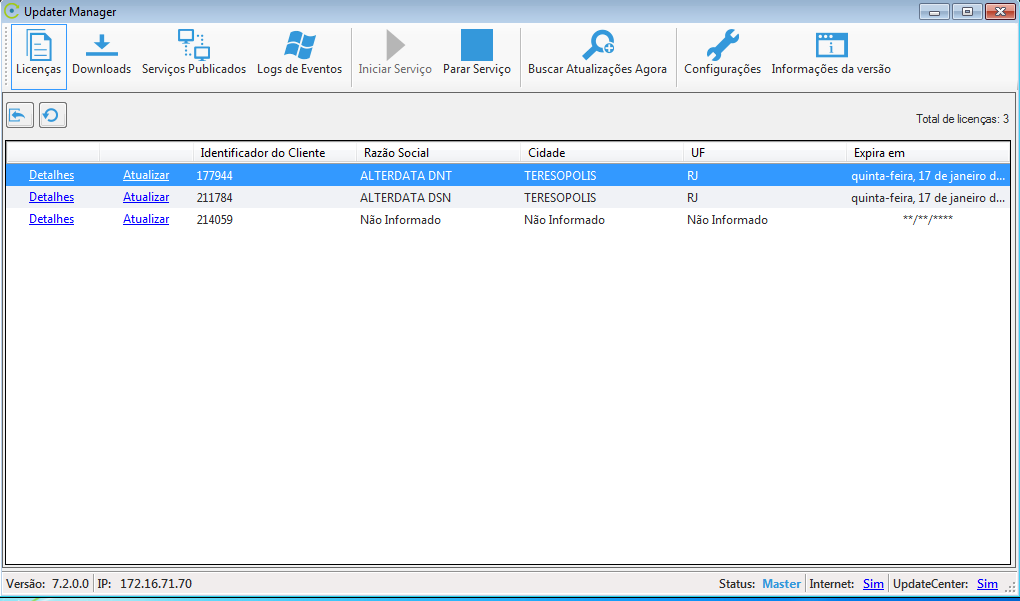Click Não Informado in UF column
The width and height of the screenshot is (1020, 601).
click(727, 220)
